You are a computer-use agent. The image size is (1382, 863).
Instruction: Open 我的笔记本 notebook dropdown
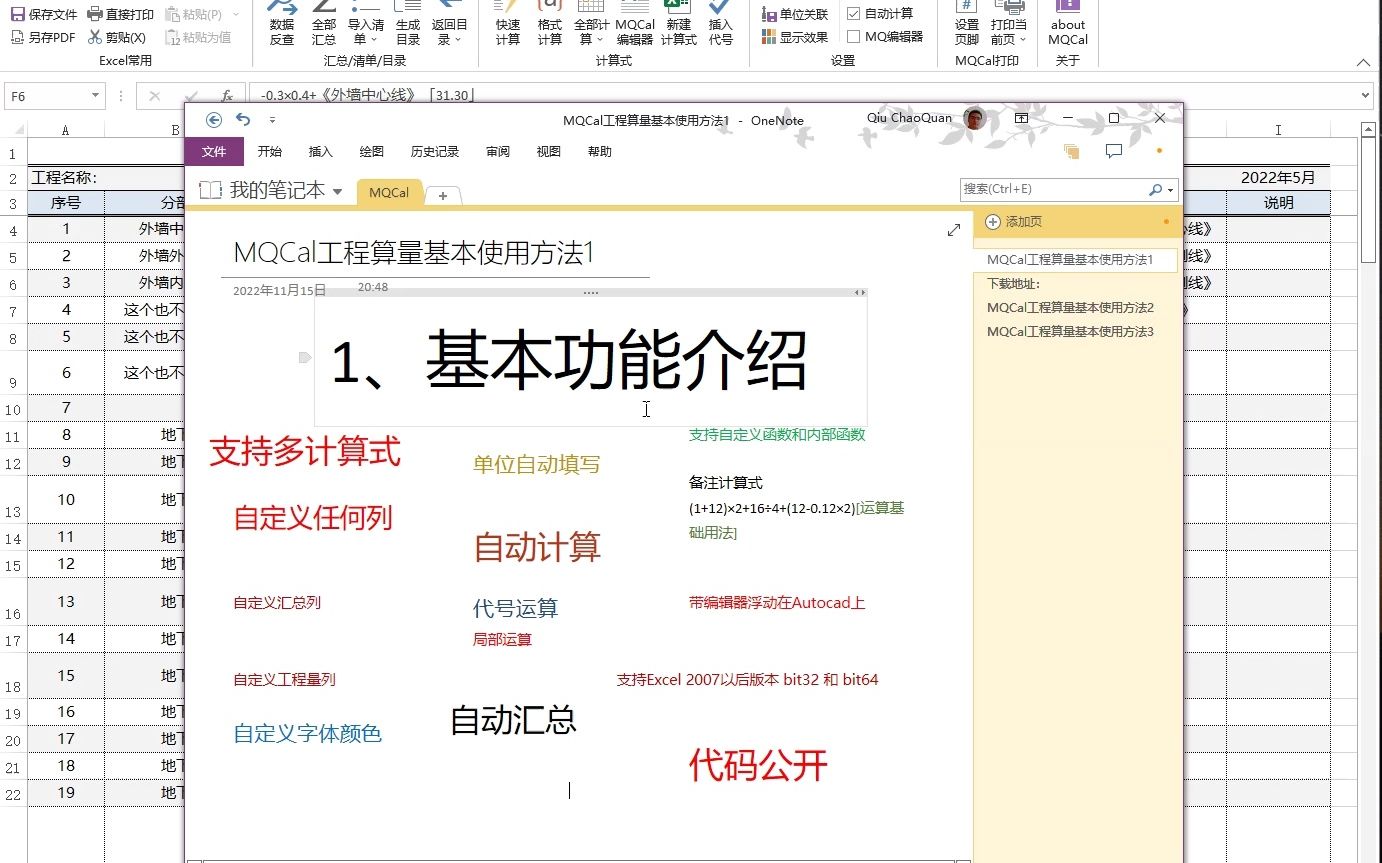click(x=337, y=191)
